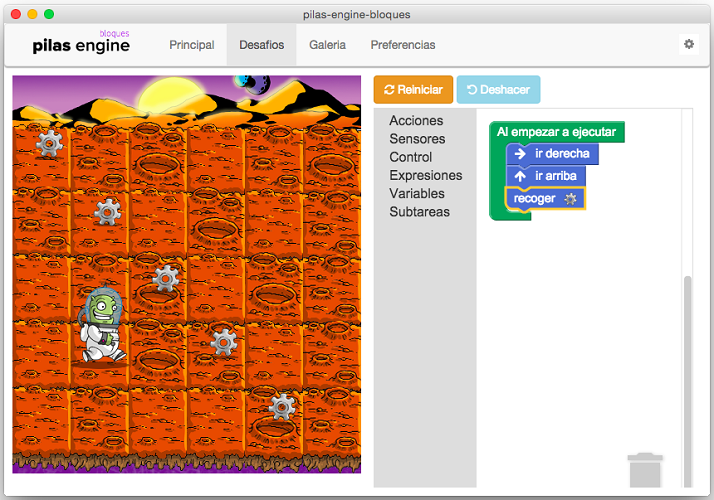Click the trash can in the workspace

(x=645, y=470)
